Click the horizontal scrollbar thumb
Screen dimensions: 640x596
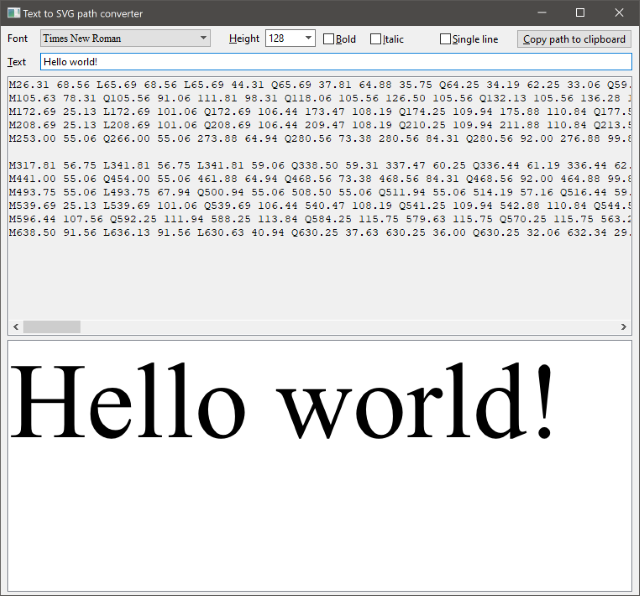tap(52, 327)
